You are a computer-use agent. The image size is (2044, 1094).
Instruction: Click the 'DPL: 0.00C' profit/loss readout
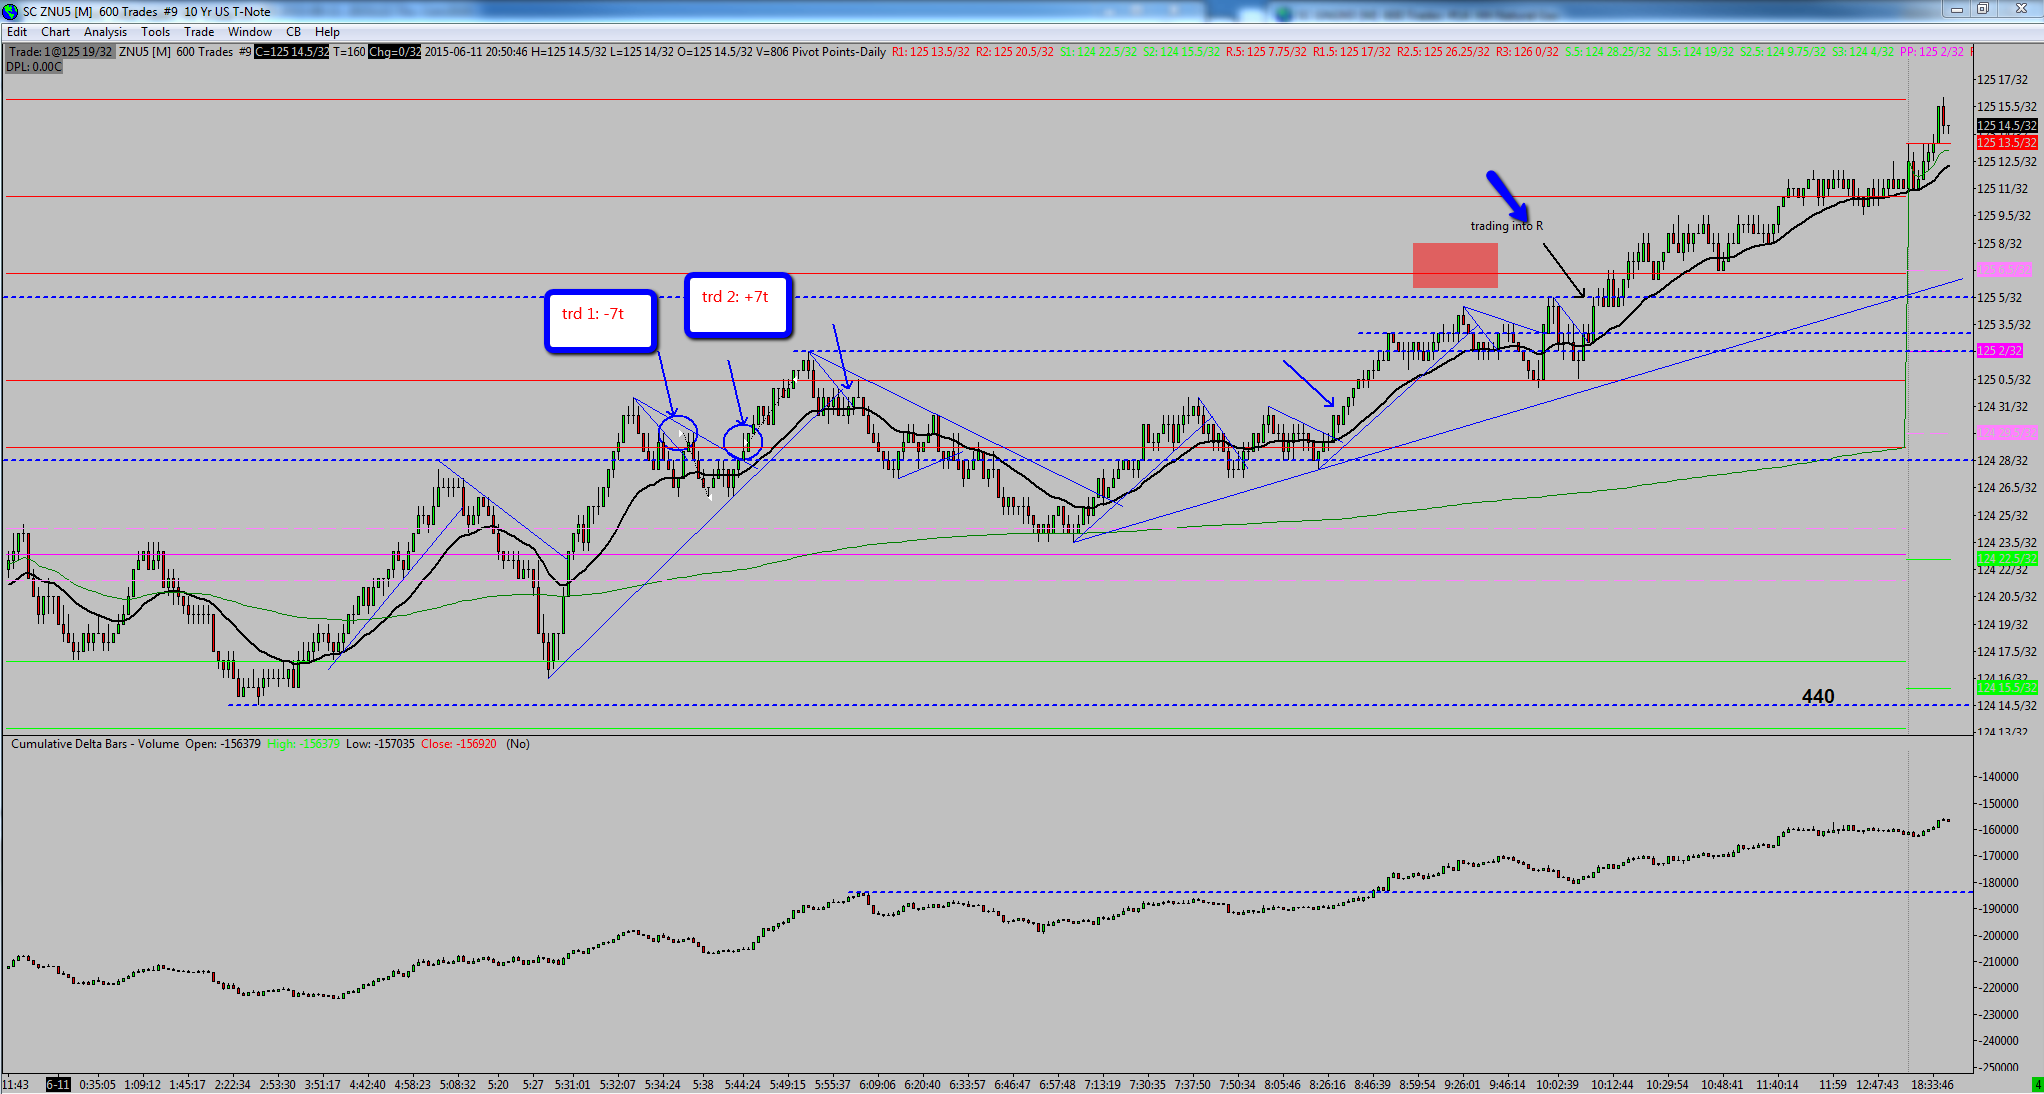(34, 67)
